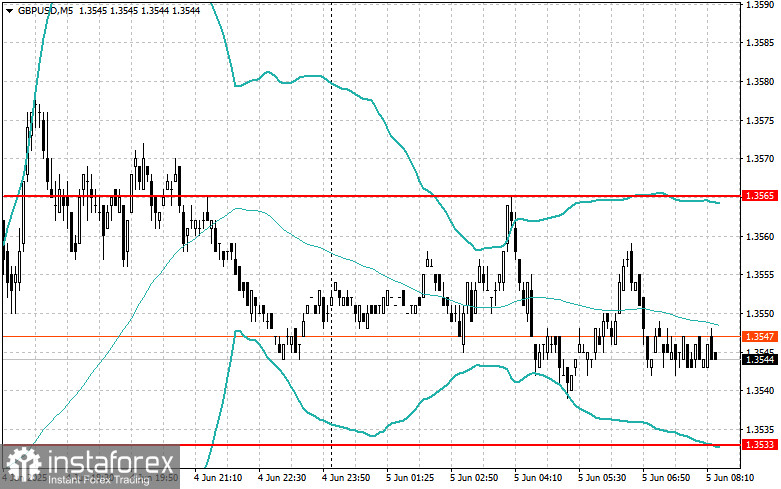Click the 4 Jun 21:10 time label
The height and width of the screenshot is (489, 781).
point(218,478)
